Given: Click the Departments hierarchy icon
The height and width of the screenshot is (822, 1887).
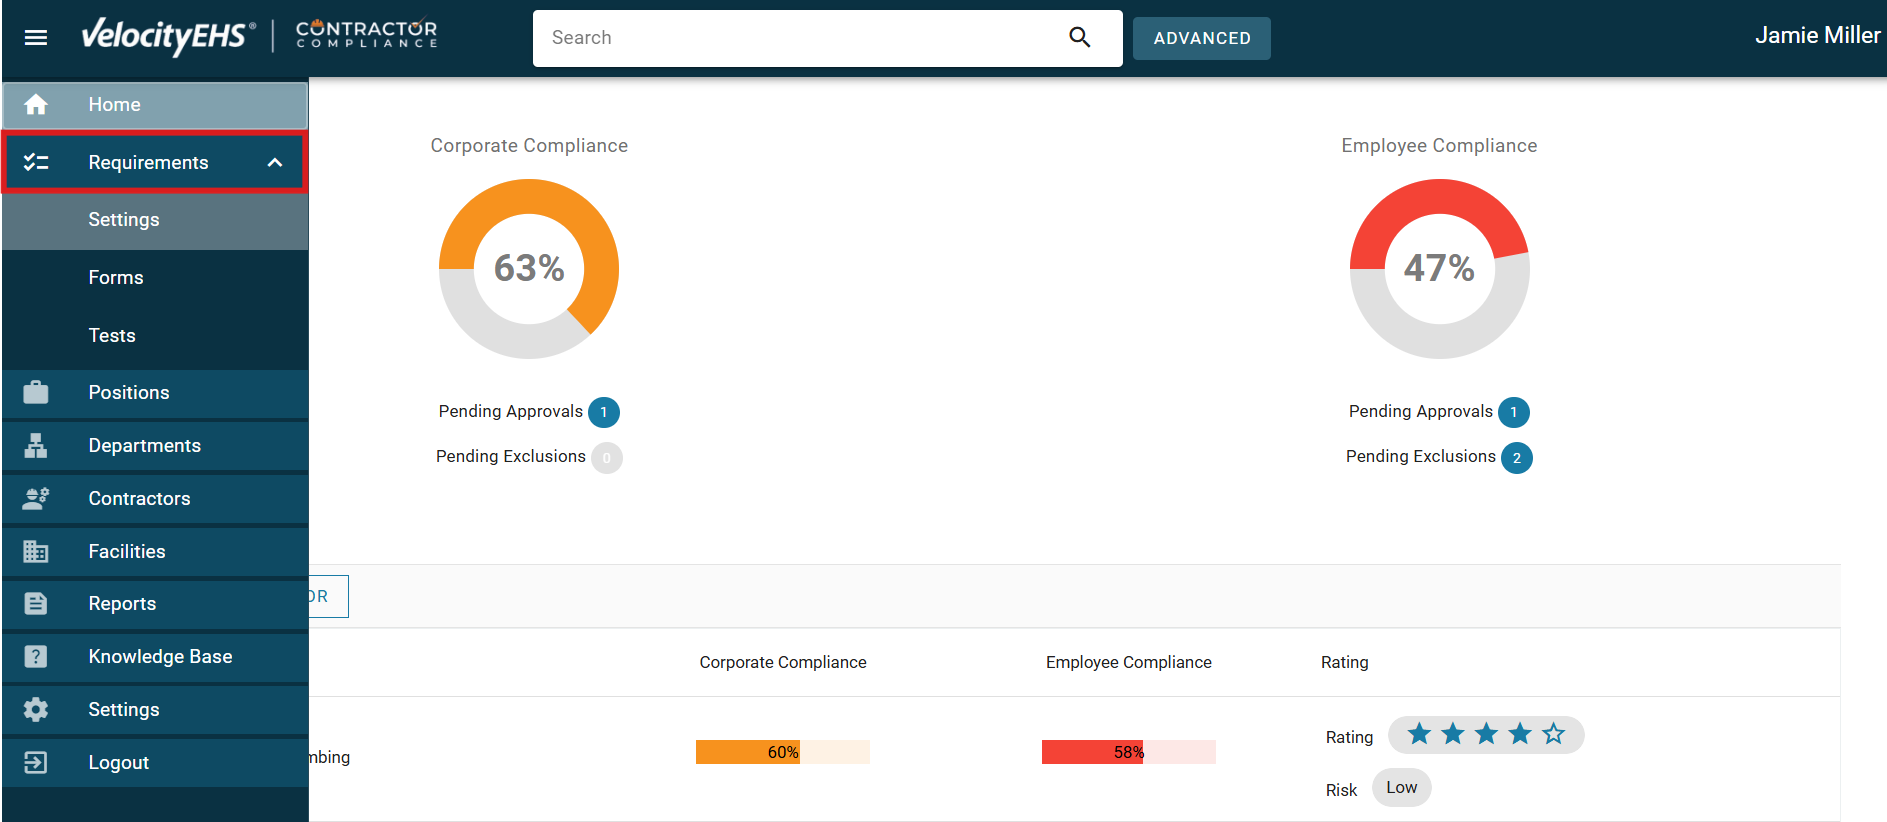Looking at the screenshot, I should point(36,446).
